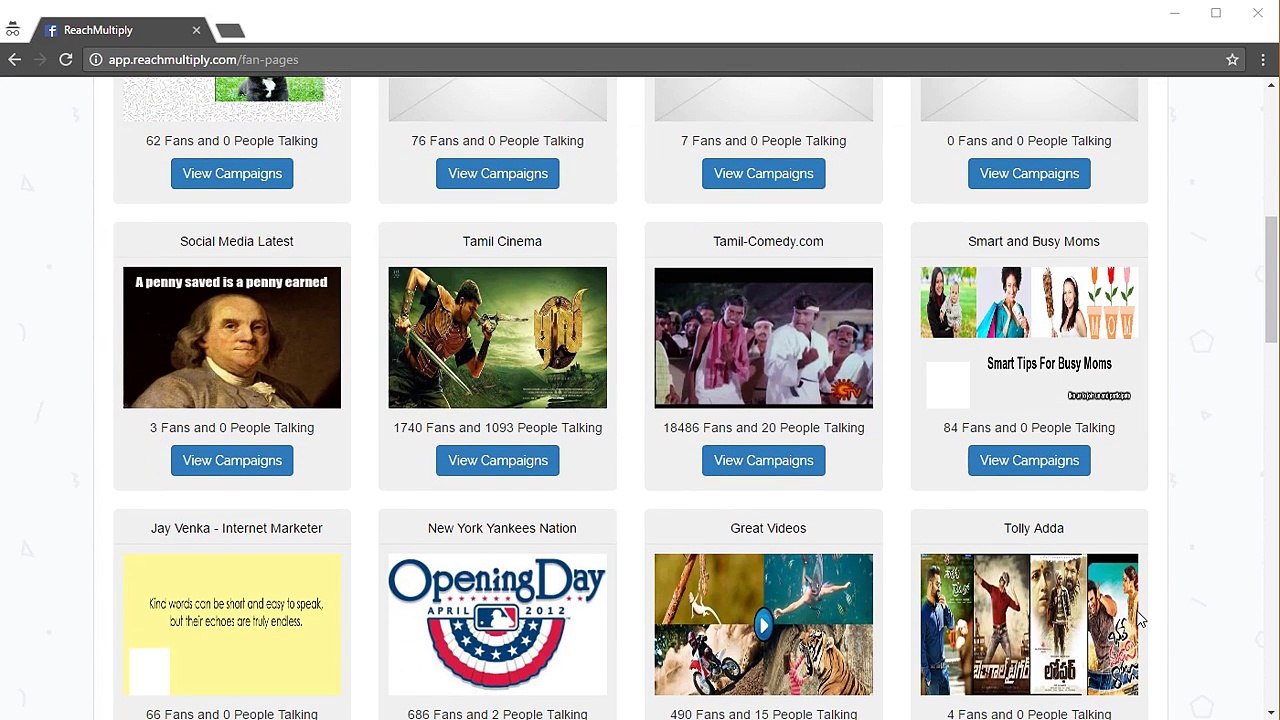View Campaigns for the 76 Fans page

[x=498, y=174]
